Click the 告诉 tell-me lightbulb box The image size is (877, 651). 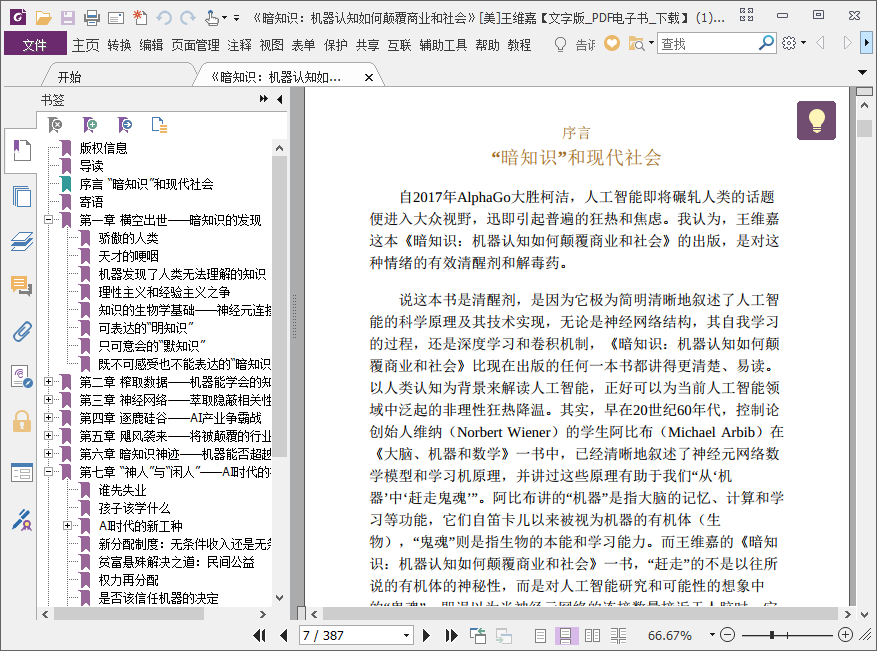[x=574, y=44]
